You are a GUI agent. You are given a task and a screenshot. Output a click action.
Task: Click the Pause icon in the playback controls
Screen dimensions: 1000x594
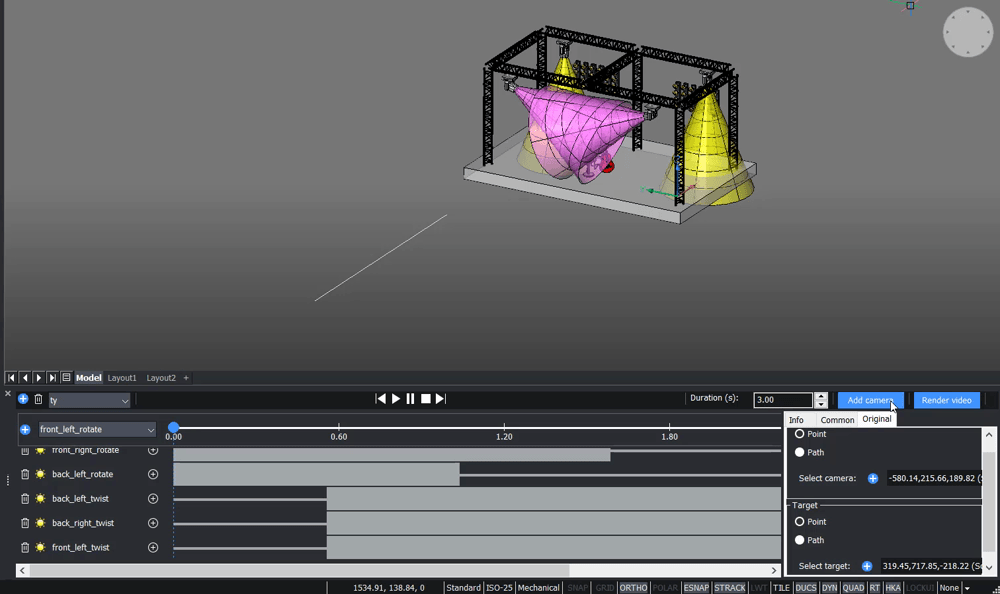coord(410,398)
